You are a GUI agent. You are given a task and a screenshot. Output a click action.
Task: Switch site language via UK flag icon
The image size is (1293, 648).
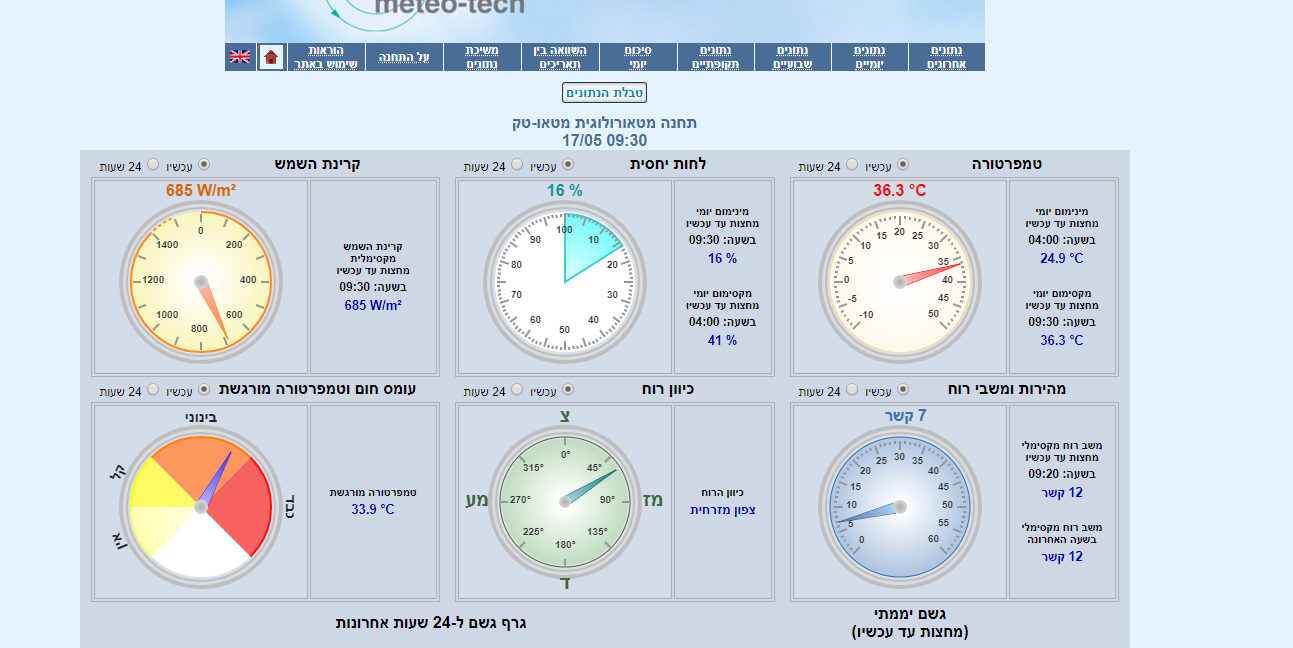coord(240,57)
